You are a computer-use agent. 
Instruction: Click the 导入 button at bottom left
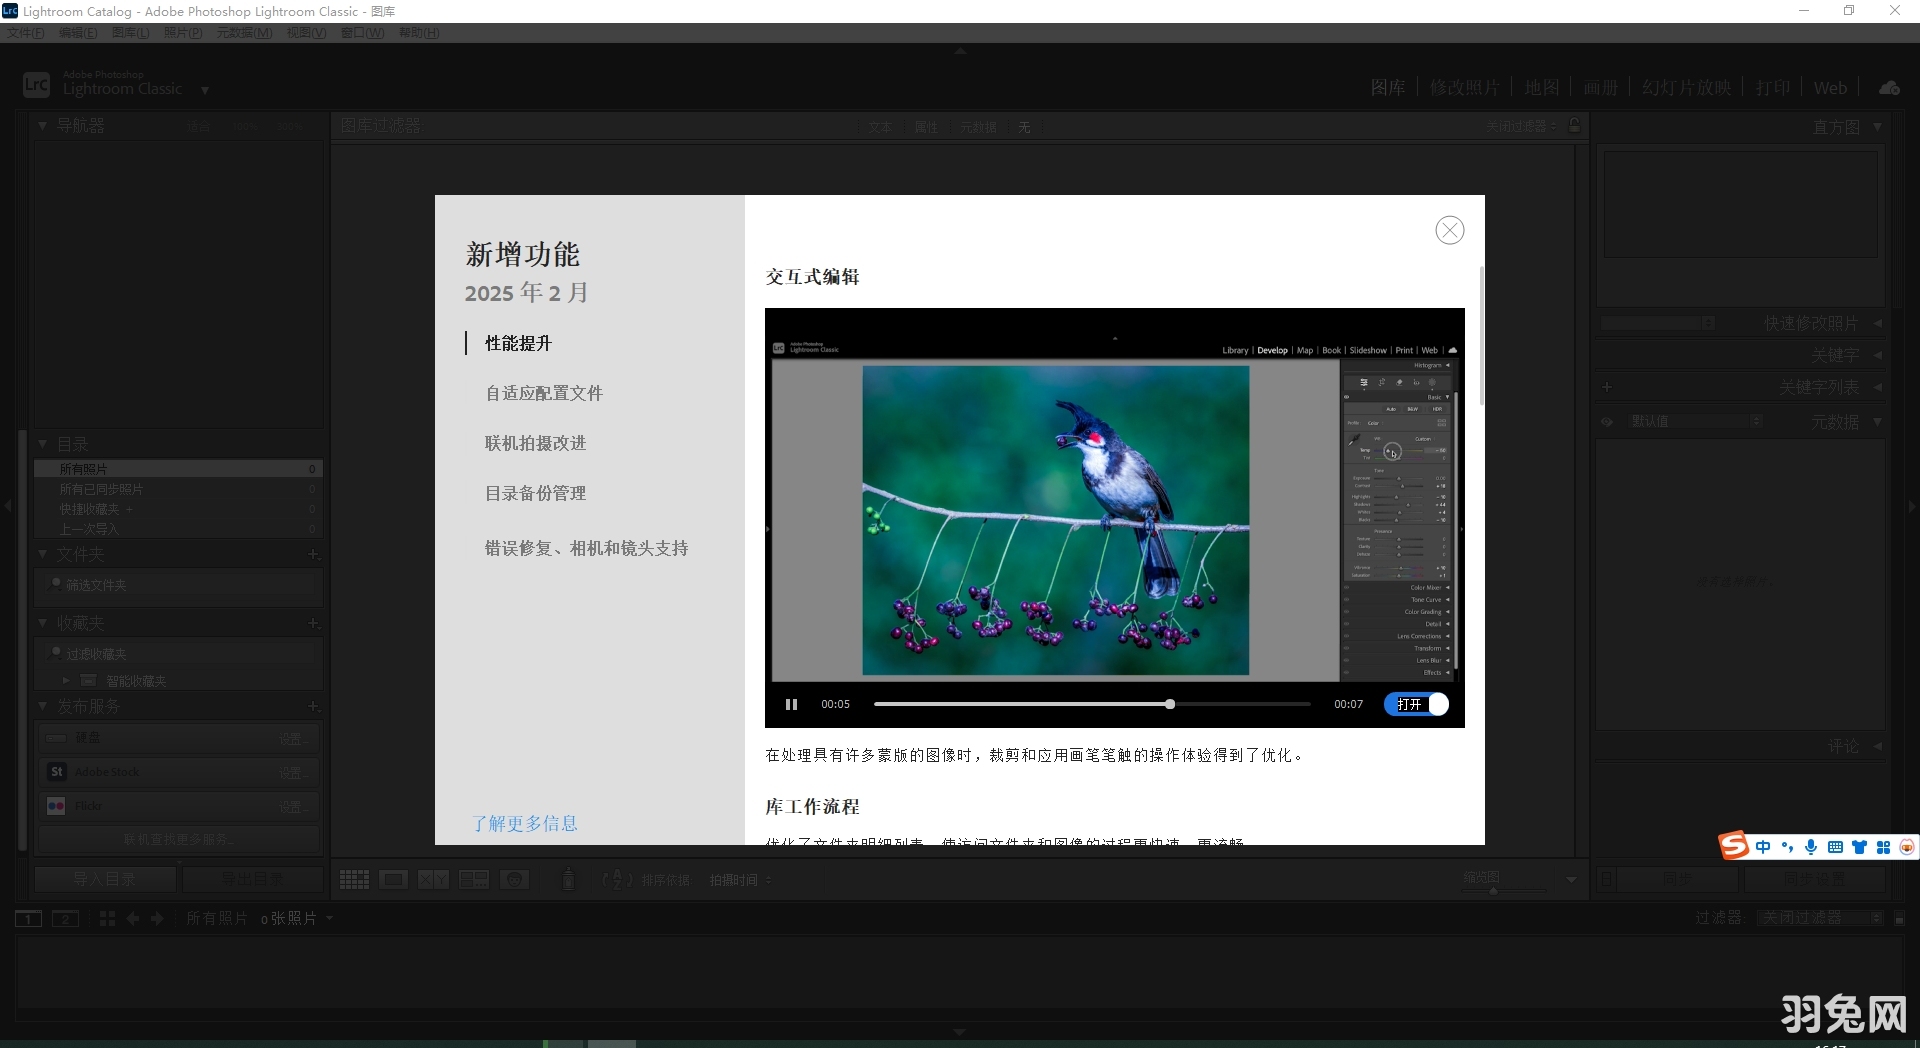coord(105,878)
